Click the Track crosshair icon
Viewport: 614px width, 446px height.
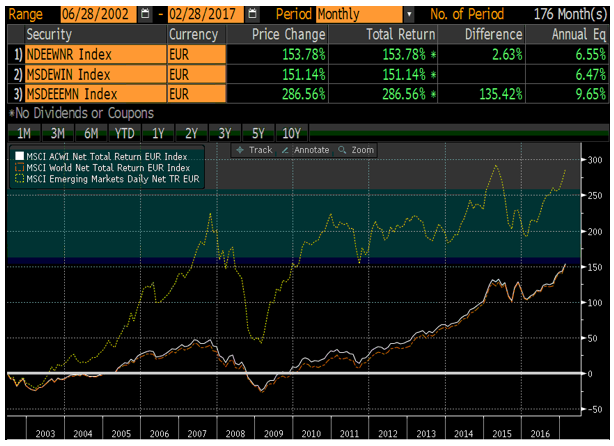(x=240, y=150)
